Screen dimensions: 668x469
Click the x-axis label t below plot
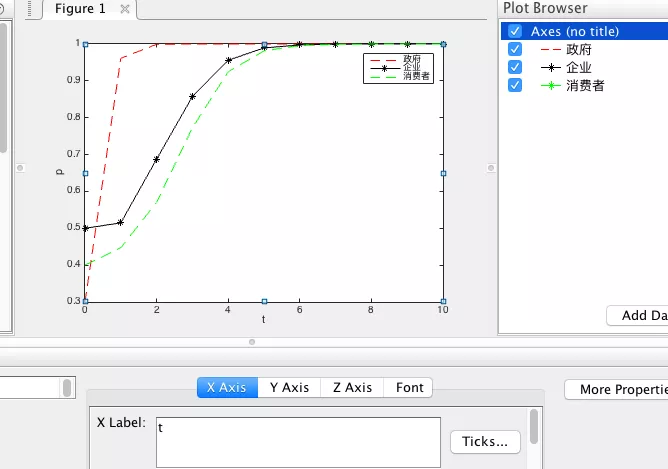tap(264, 319)
